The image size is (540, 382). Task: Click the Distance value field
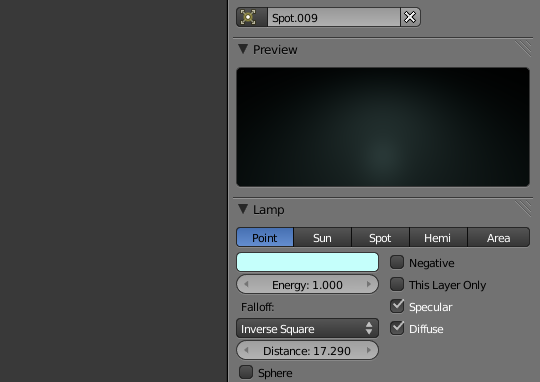[x=307, y=350]
